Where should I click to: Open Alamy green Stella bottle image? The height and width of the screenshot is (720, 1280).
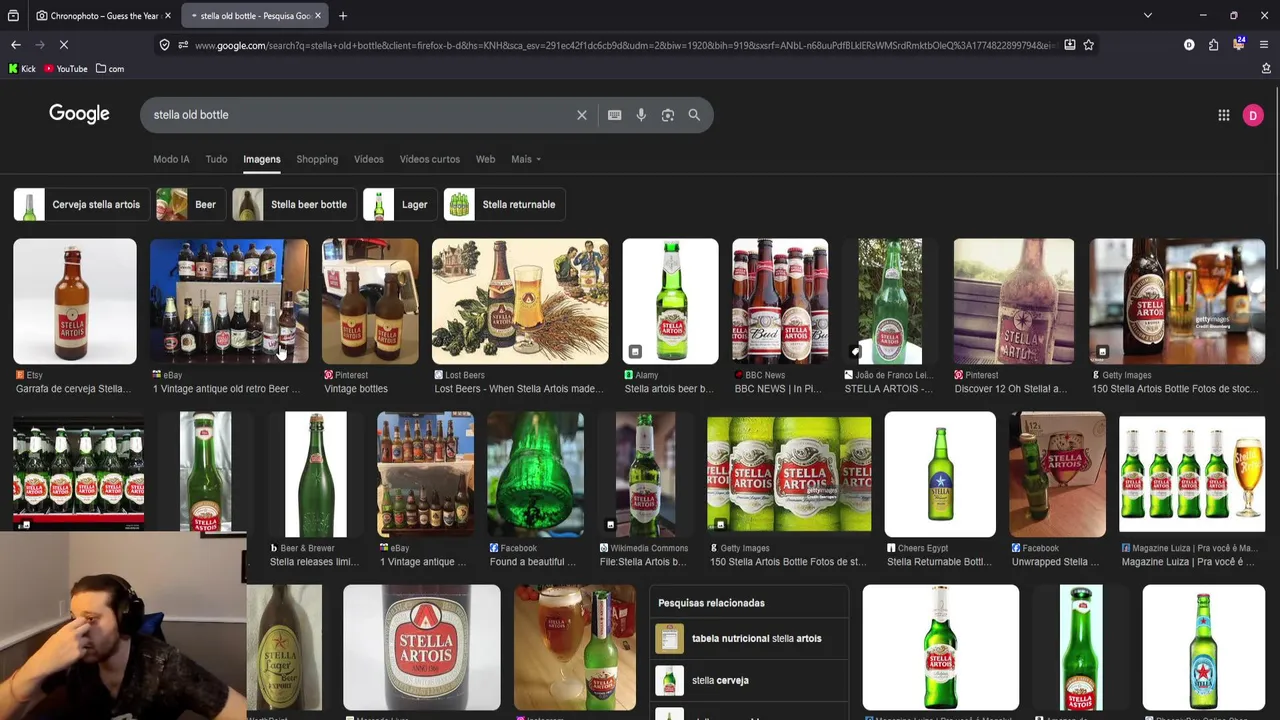[670, 301]
